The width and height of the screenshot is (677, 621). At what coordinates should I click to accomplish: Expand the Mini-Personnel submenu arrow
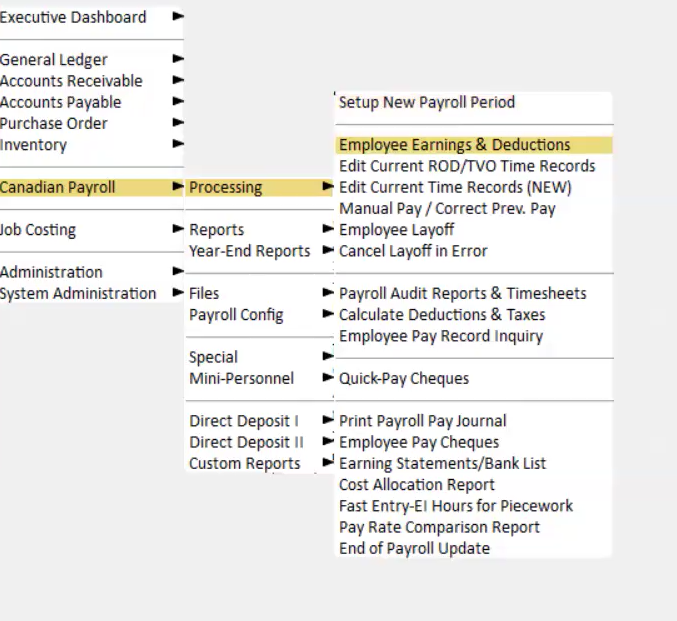328,377
